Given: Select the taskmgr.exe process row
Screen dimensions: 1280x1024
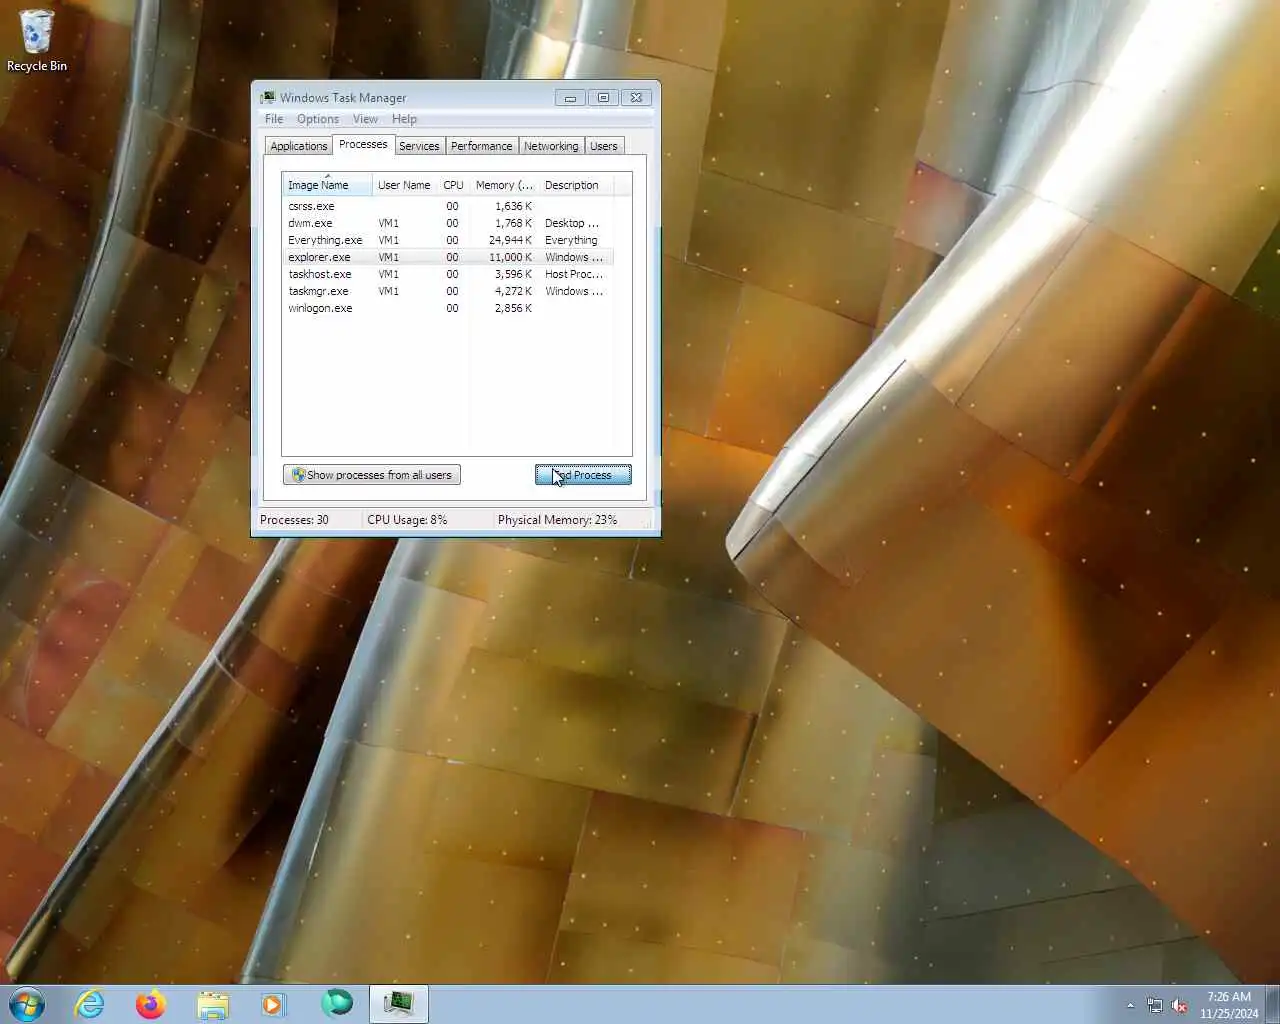Looking at the screenshot, I should [x=448, y=291].
